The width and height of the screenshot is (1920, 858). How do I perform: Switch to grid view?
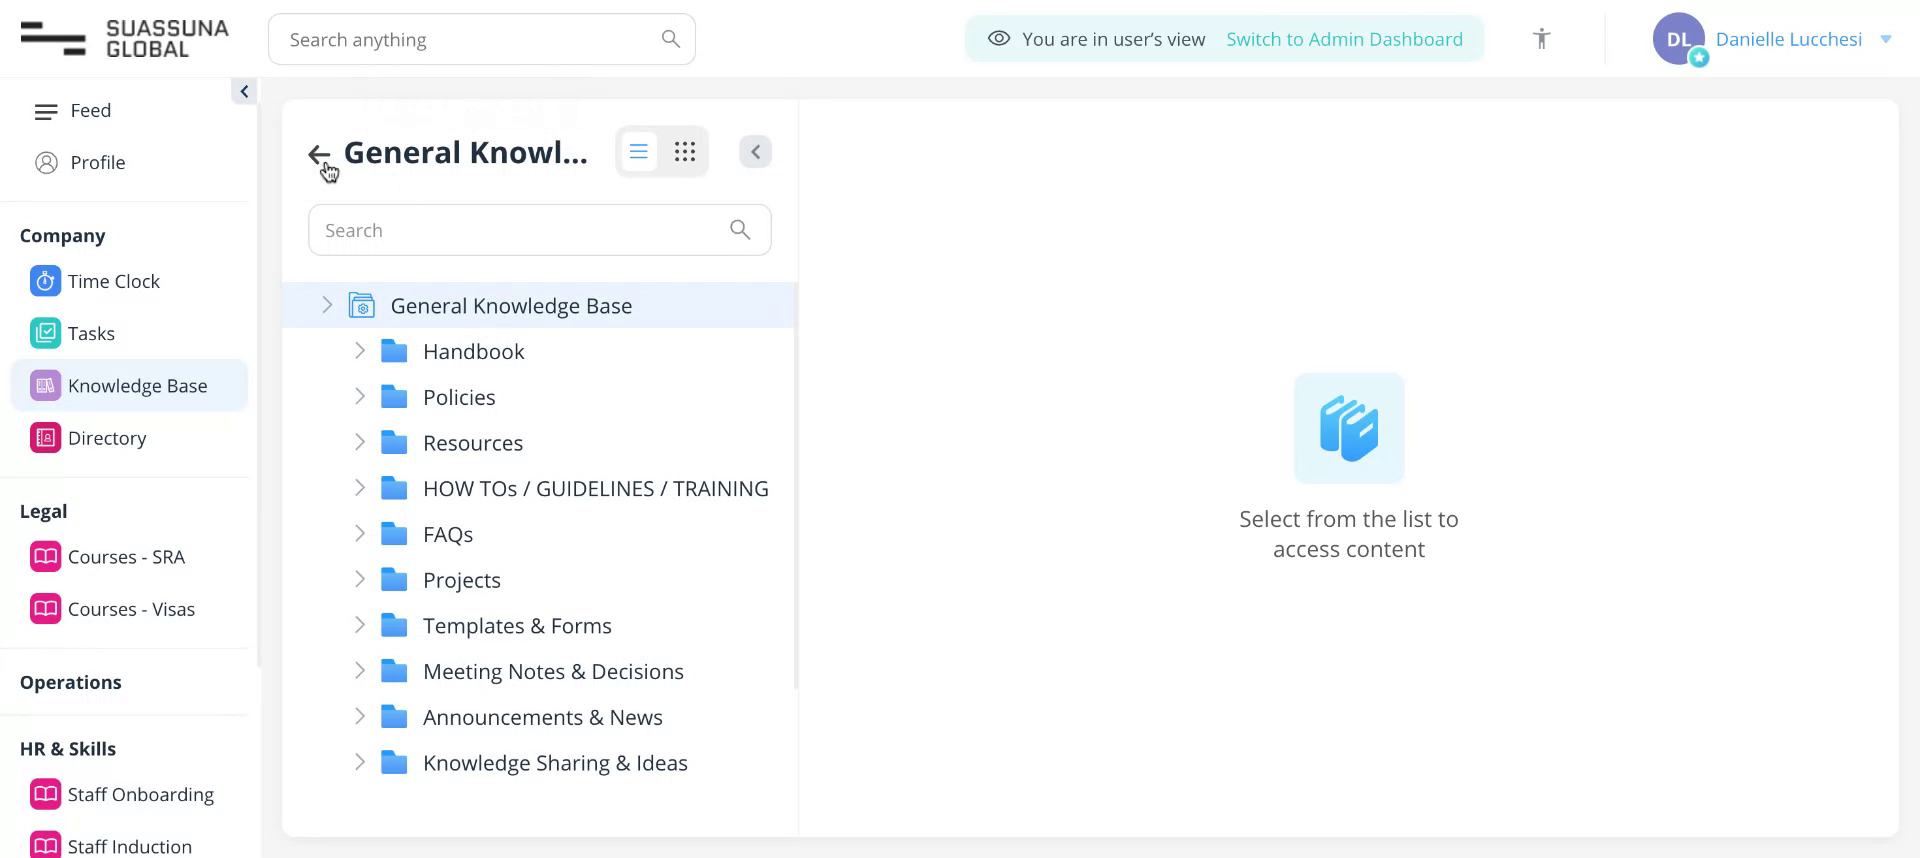(685, 152)
